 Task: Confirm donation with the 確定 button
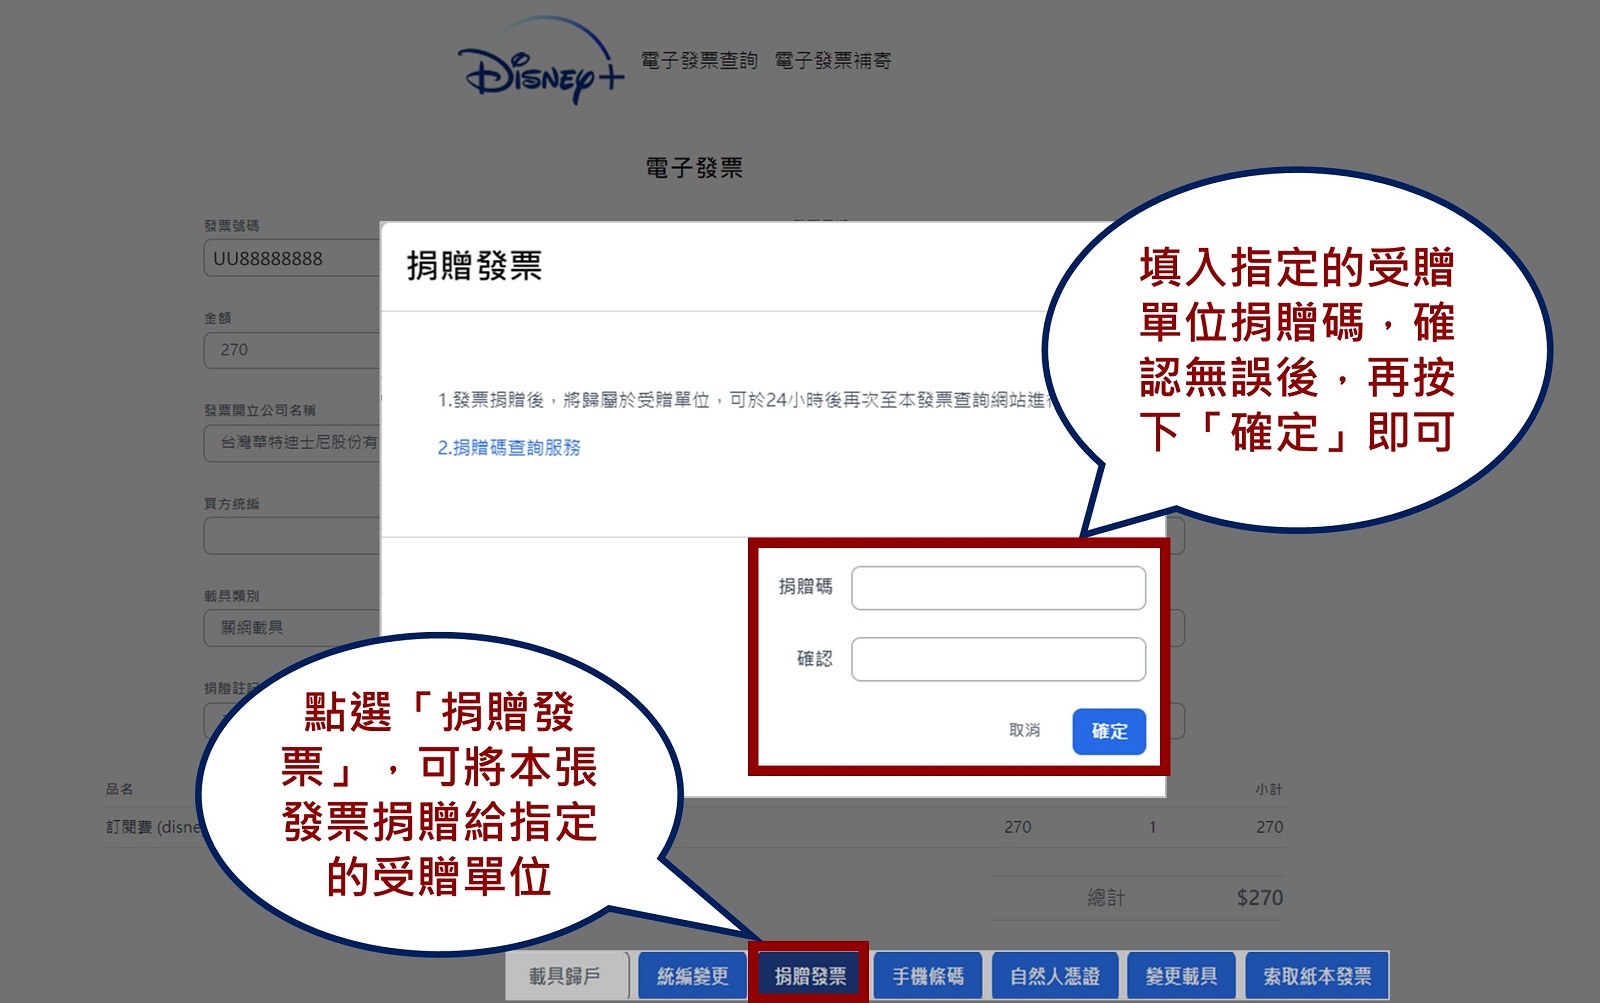(1109, 732)
